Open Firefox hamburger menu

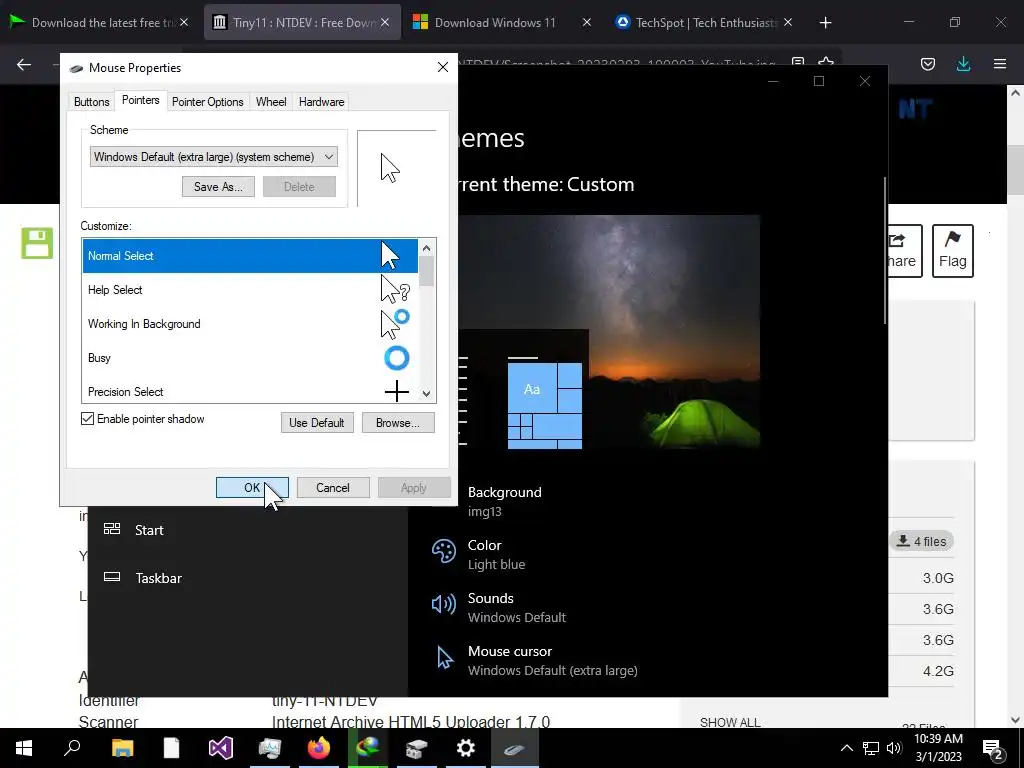pyautogui.click(x=1000, y=64)
